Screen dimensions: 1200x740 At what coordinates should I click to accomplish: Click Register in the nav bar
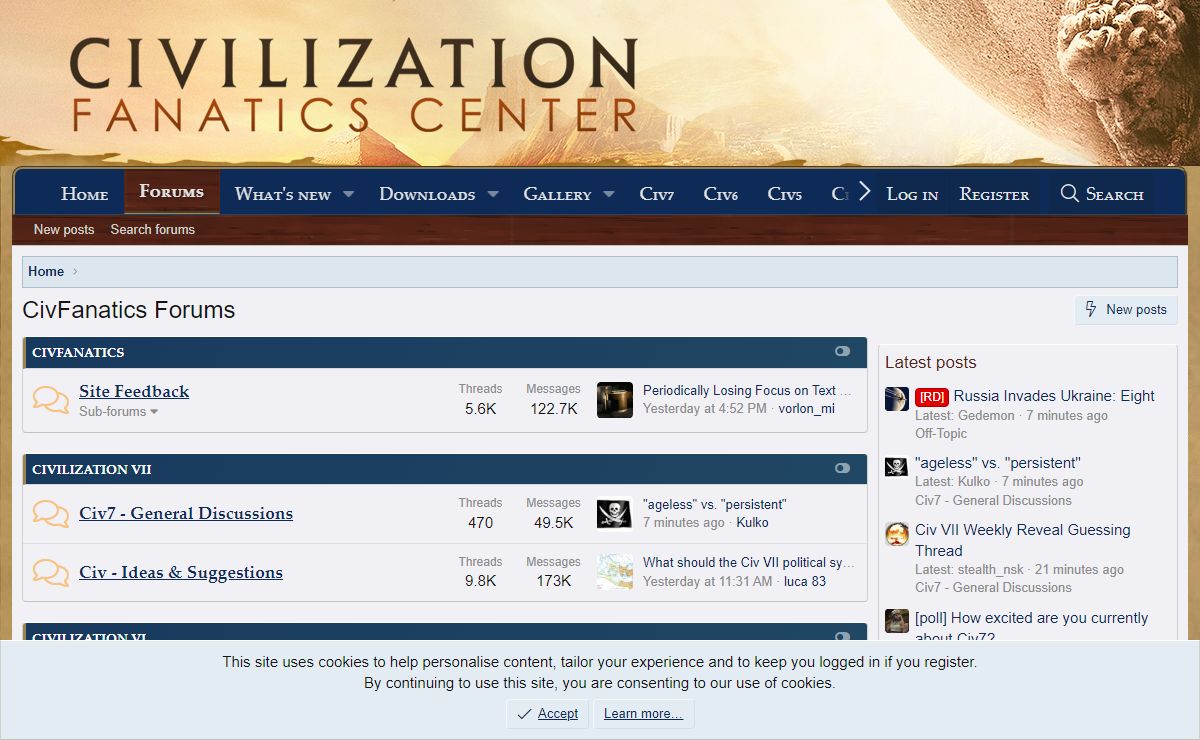tap(994, 194)
